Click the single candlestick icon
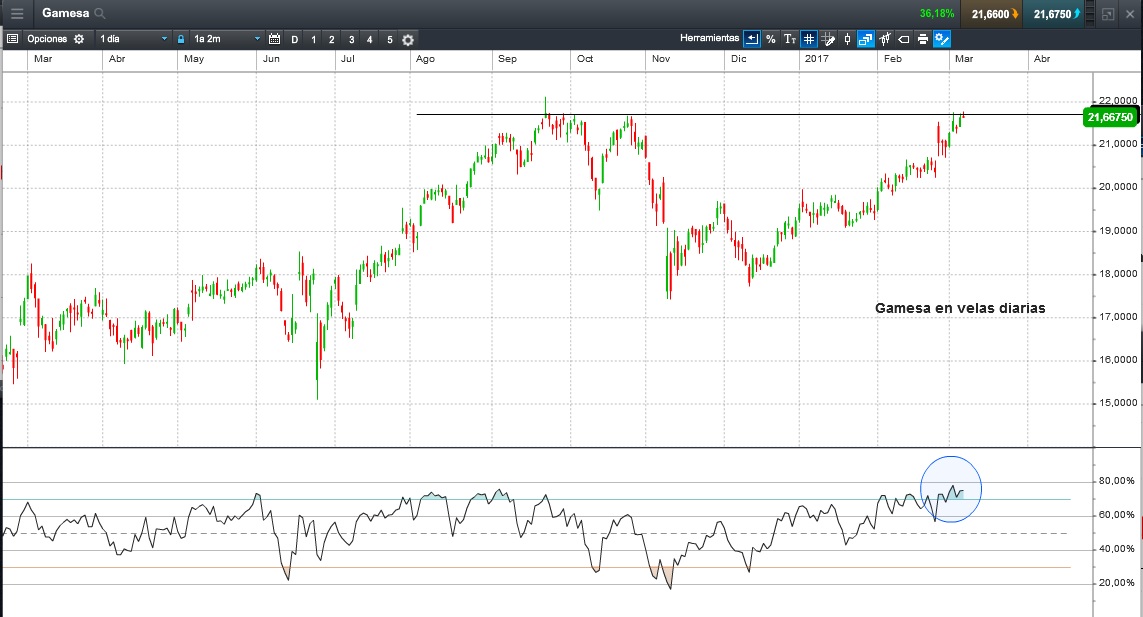Viewport: 1143px width, 617px height. [847, 39]
